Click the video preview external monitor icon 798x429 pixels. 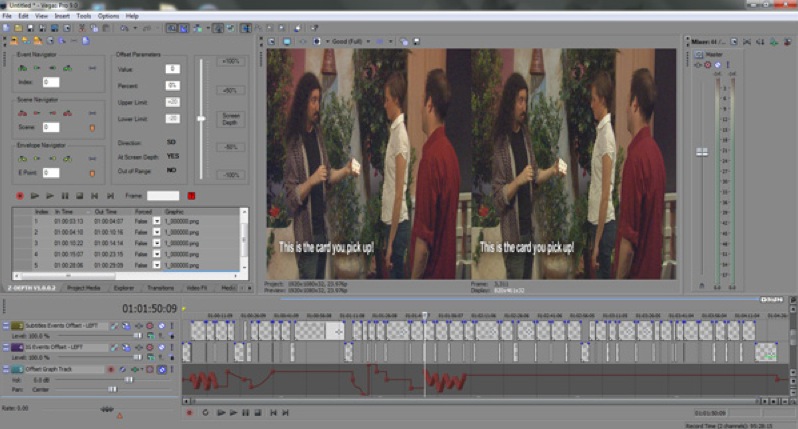click(x=287, y=41)
